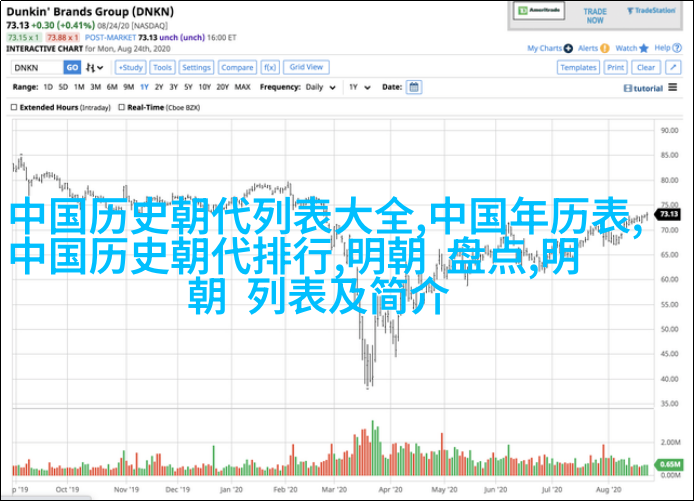Clear the chart drawings
This screenshot has height=502, width=695.
click(x=646, y=68)
